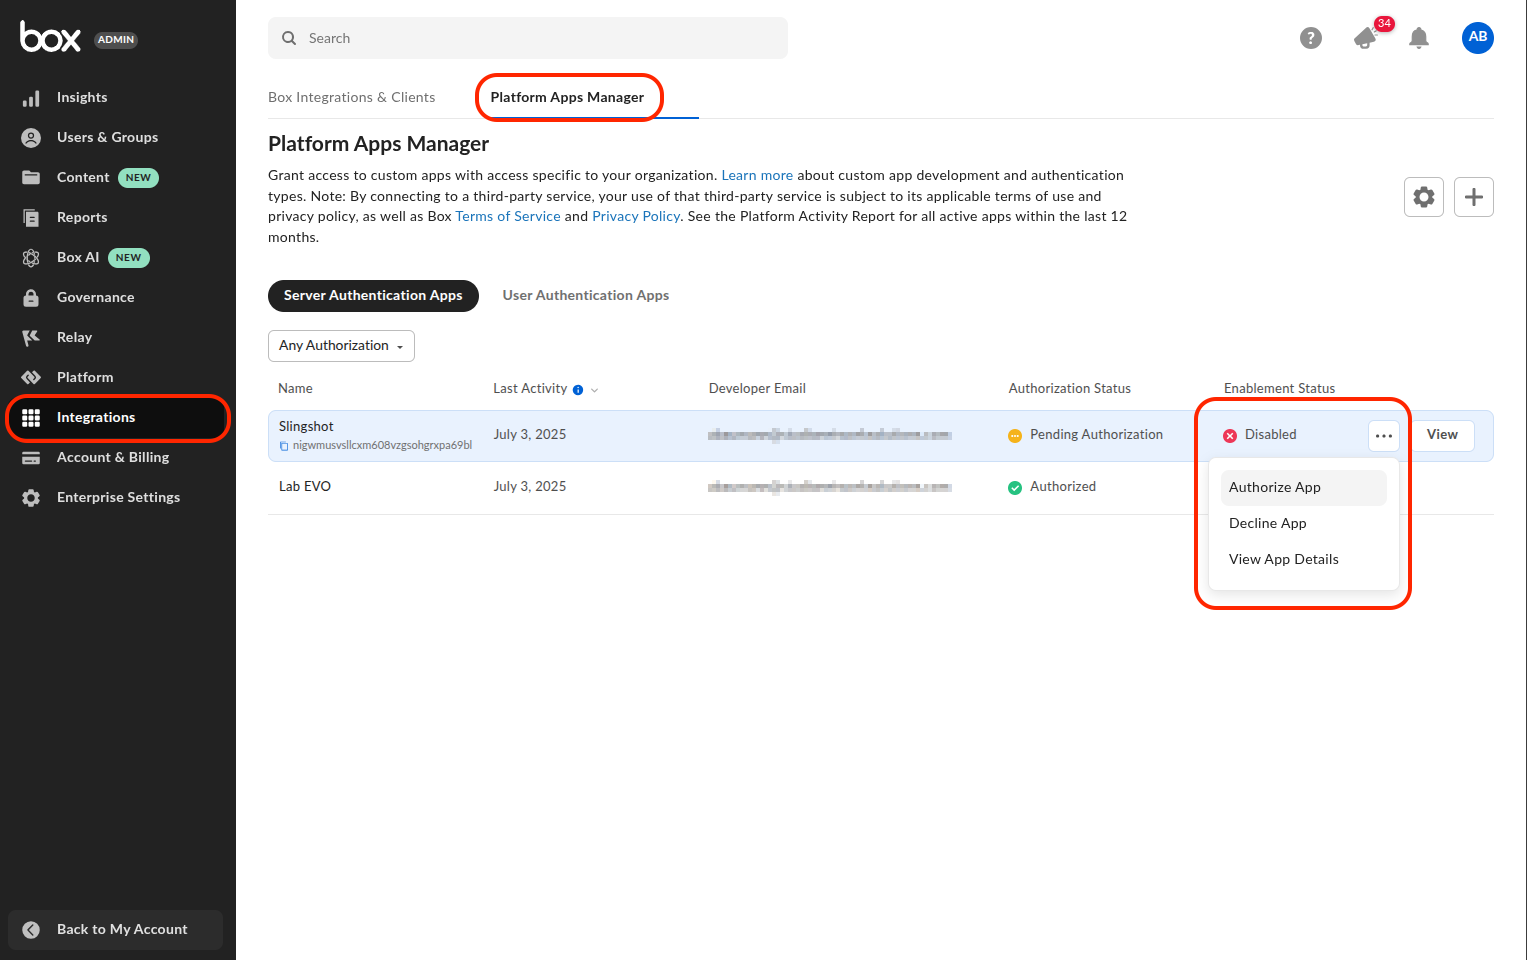Choose Authorize App from menu

(1303, 488)
